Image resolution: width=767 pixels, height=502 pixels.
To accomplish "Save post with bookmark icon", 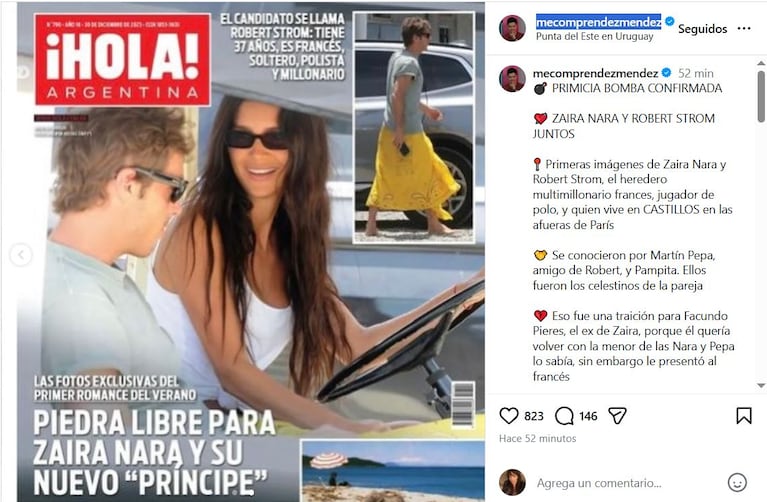I will 744,416.
